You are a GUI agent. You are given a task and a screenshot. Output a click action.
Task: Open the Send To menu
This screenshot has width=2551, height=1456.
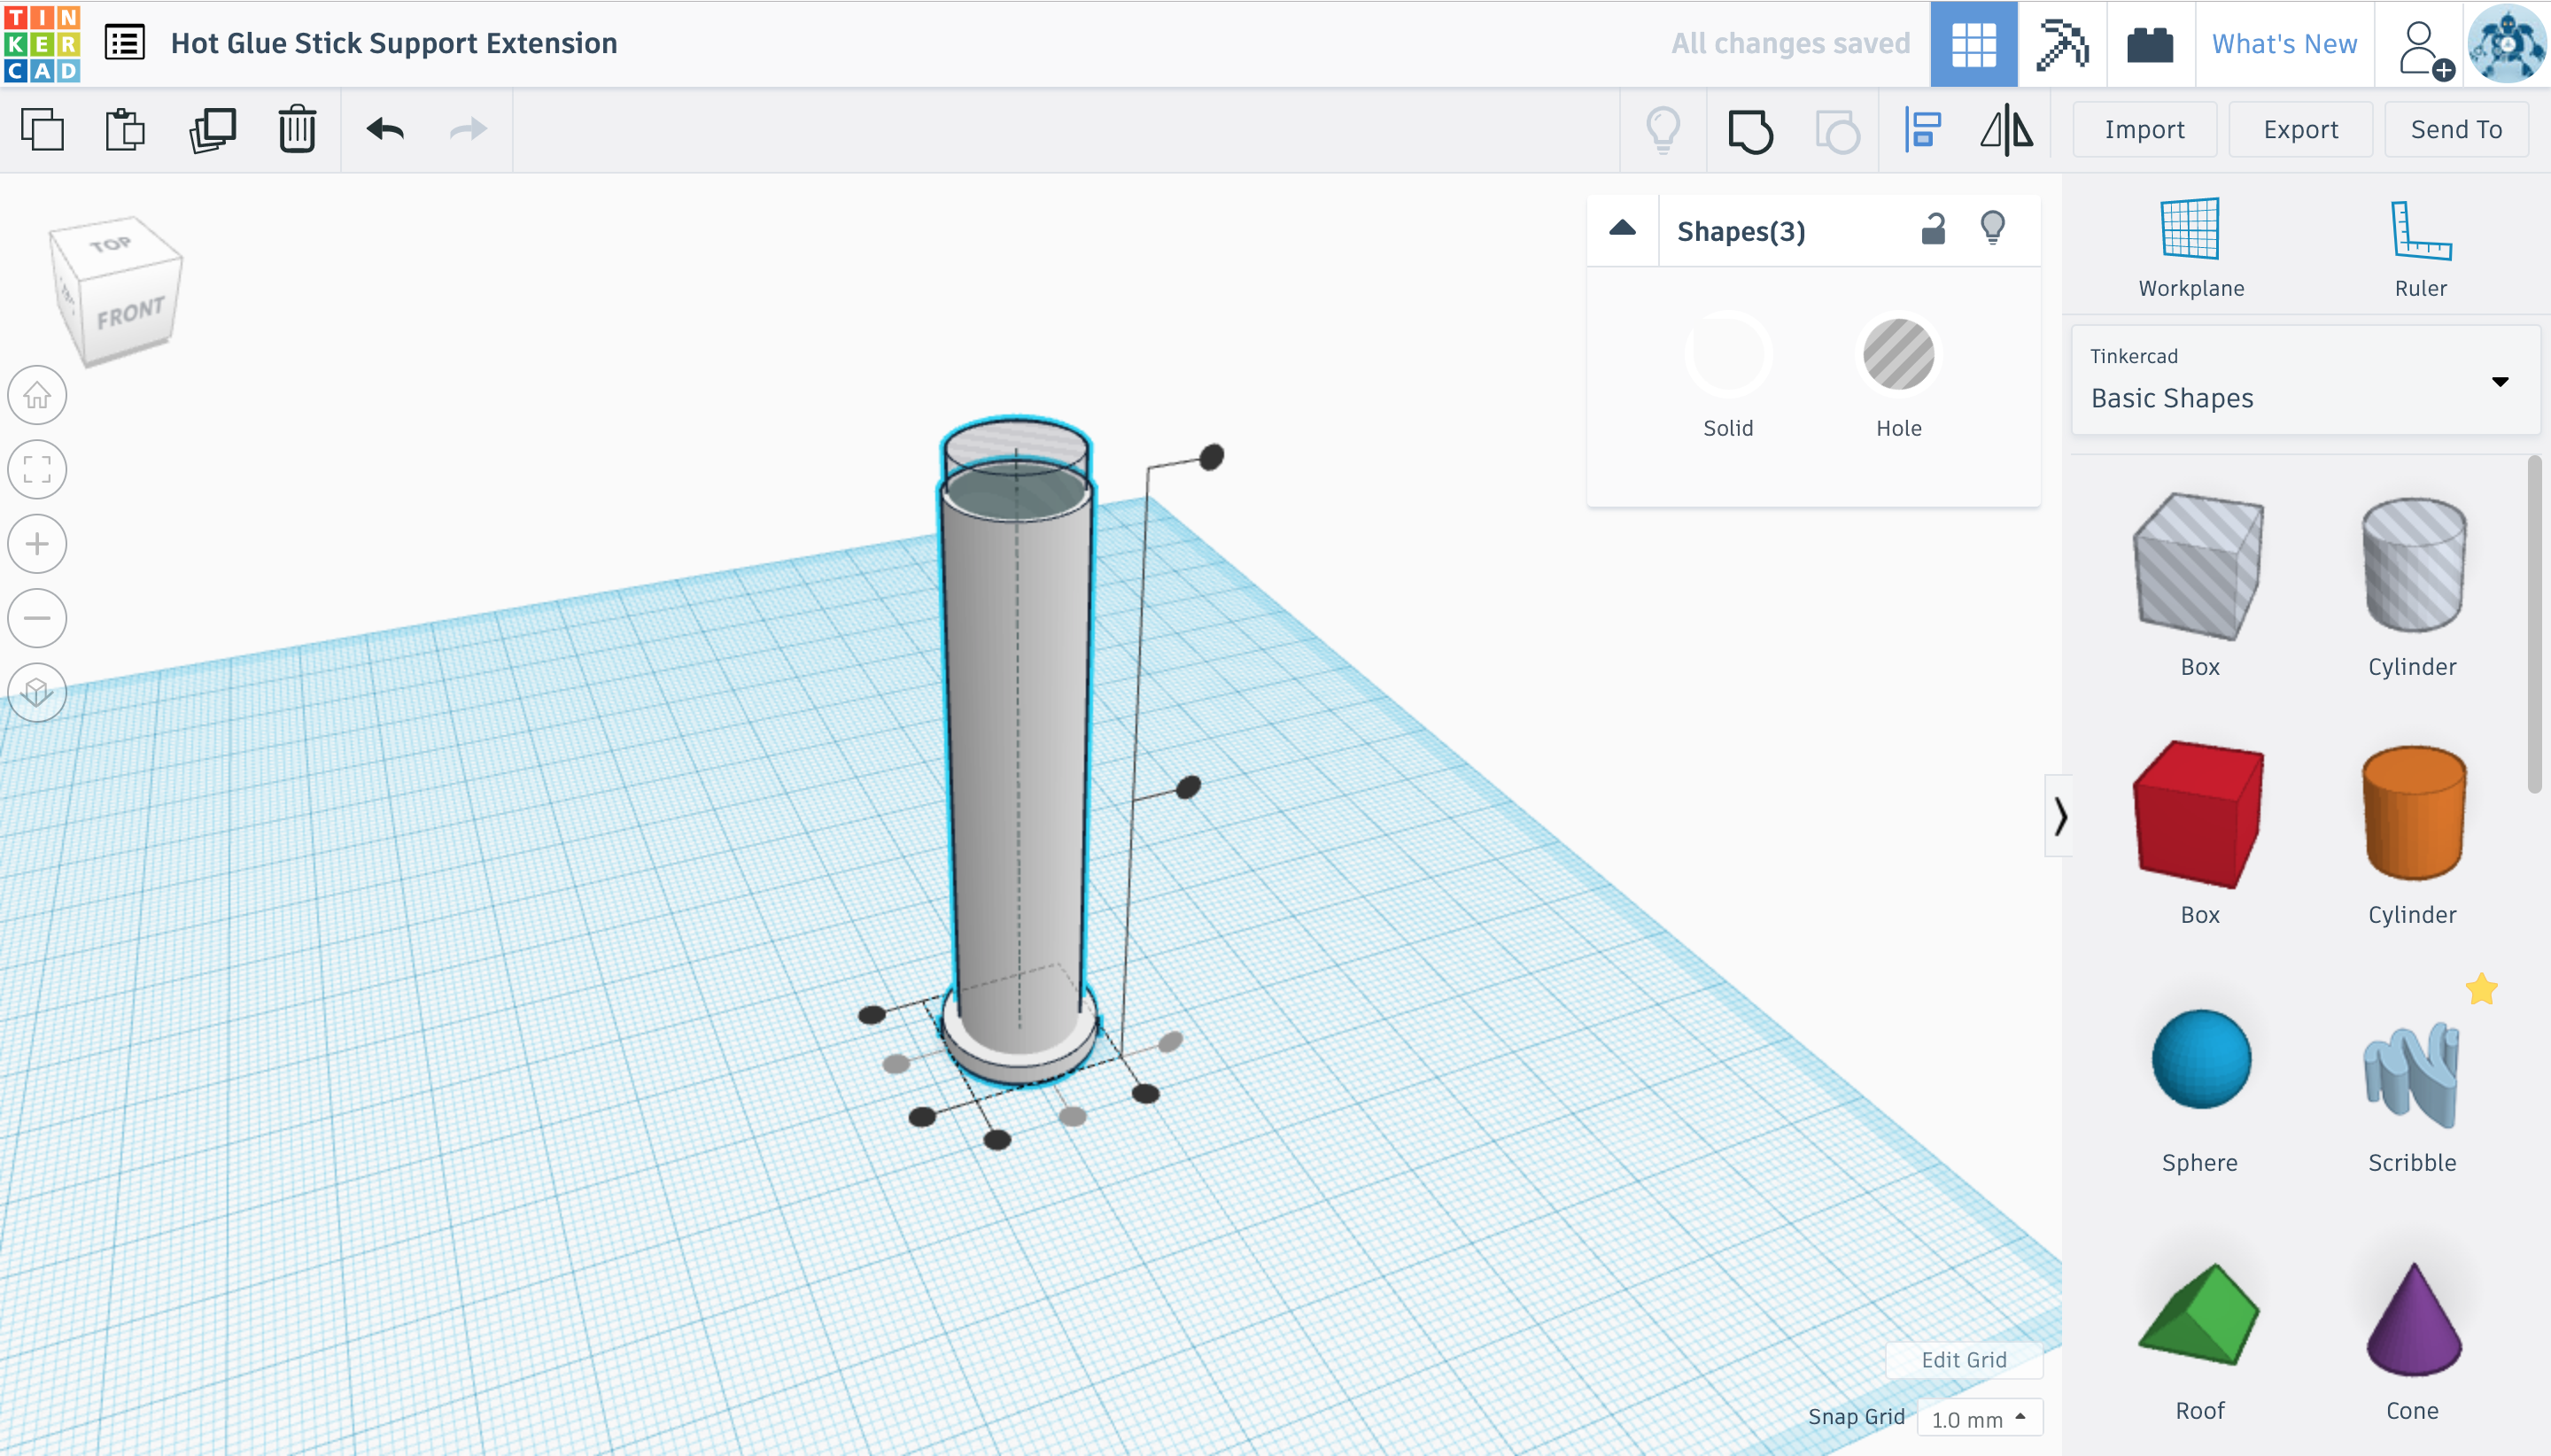(x=2455, y=130)
